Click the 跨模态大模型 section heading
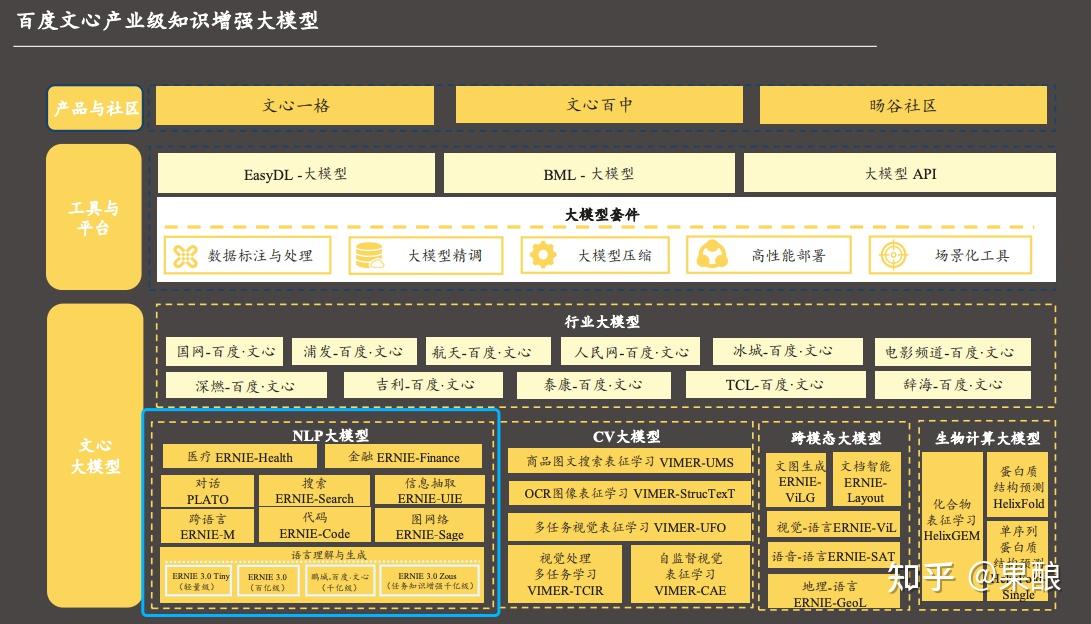Image resolution: width=1091 pixels, height=624 pixels. pyautogui.click(x=836, y=438)
